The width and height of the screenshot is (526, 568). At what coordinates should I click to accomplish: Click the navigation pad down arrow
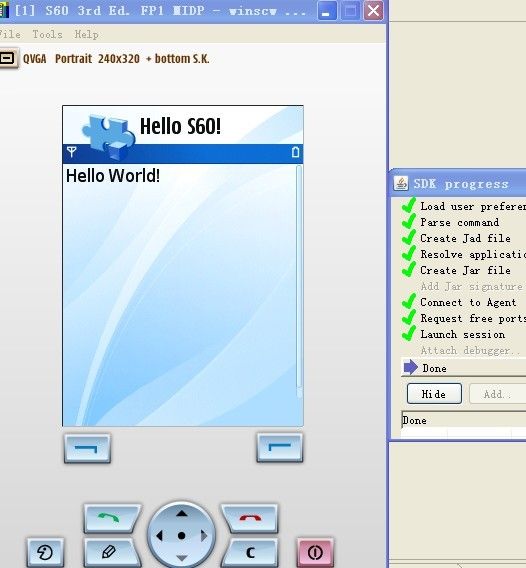[181, 557]
